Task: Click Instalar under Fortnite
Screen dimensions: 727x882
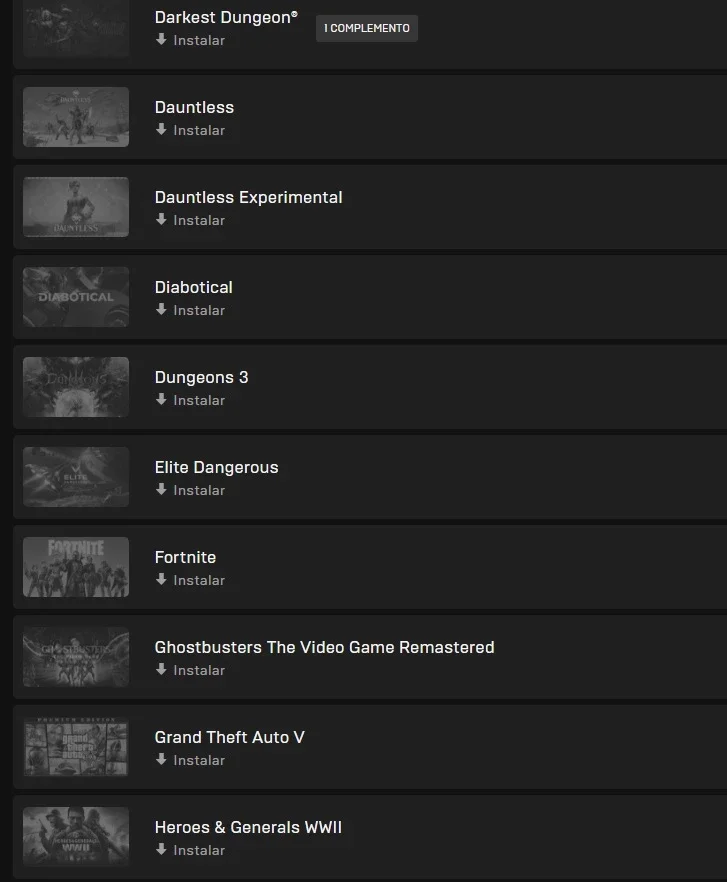Action: coord(199,580)
